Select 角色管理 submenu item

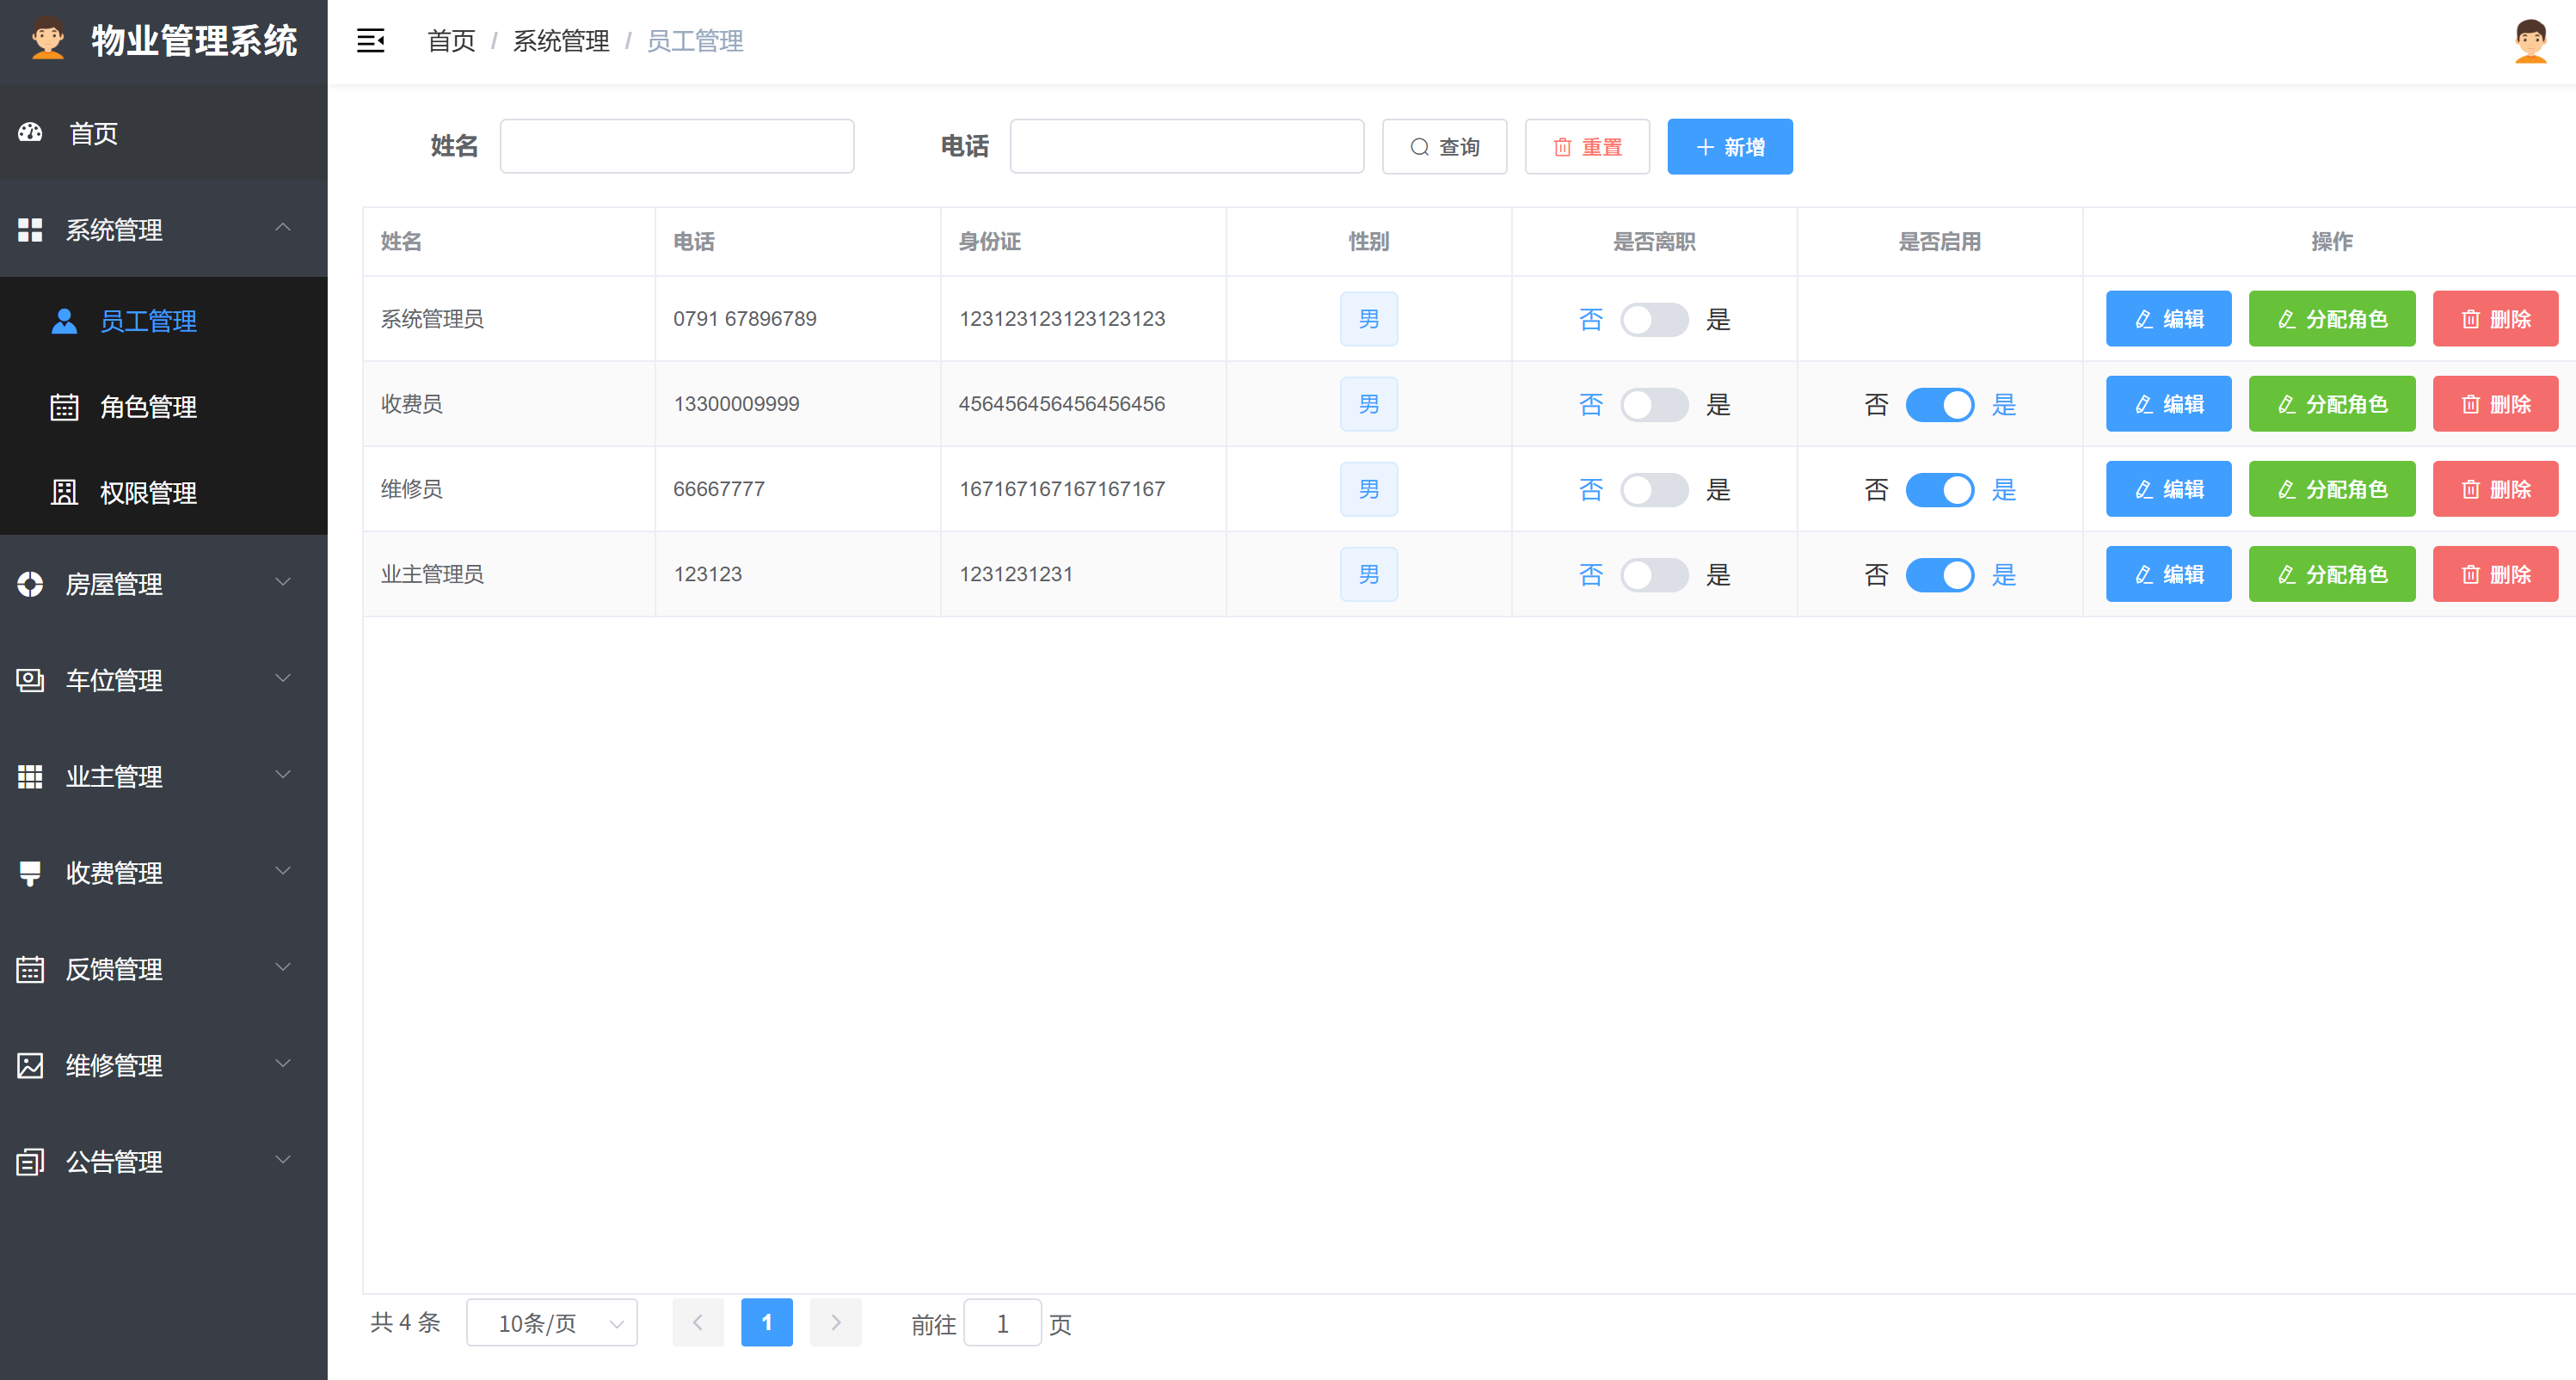pyautogui.click(x=164, y=407)
